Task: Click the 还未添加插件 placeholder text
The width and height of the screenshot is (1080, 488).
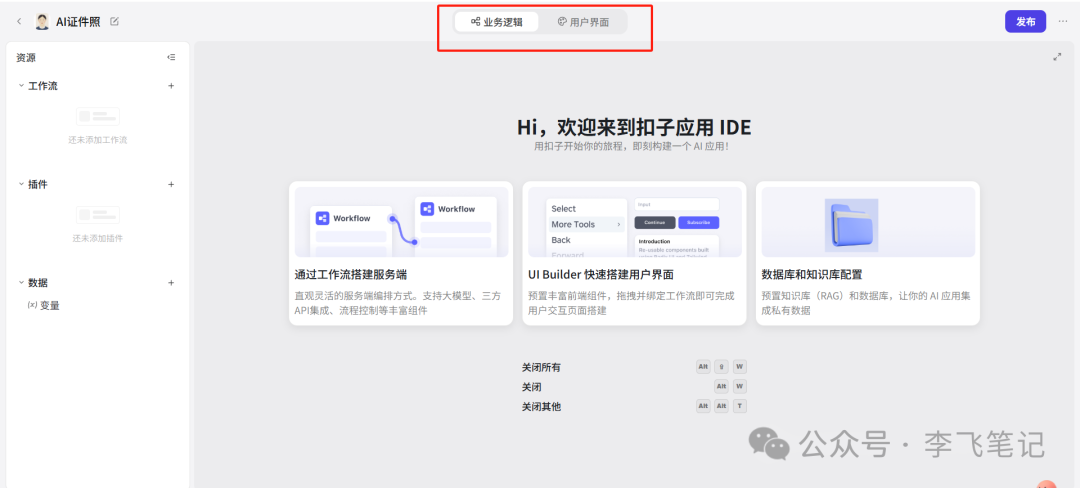Action: pos(98,239)
